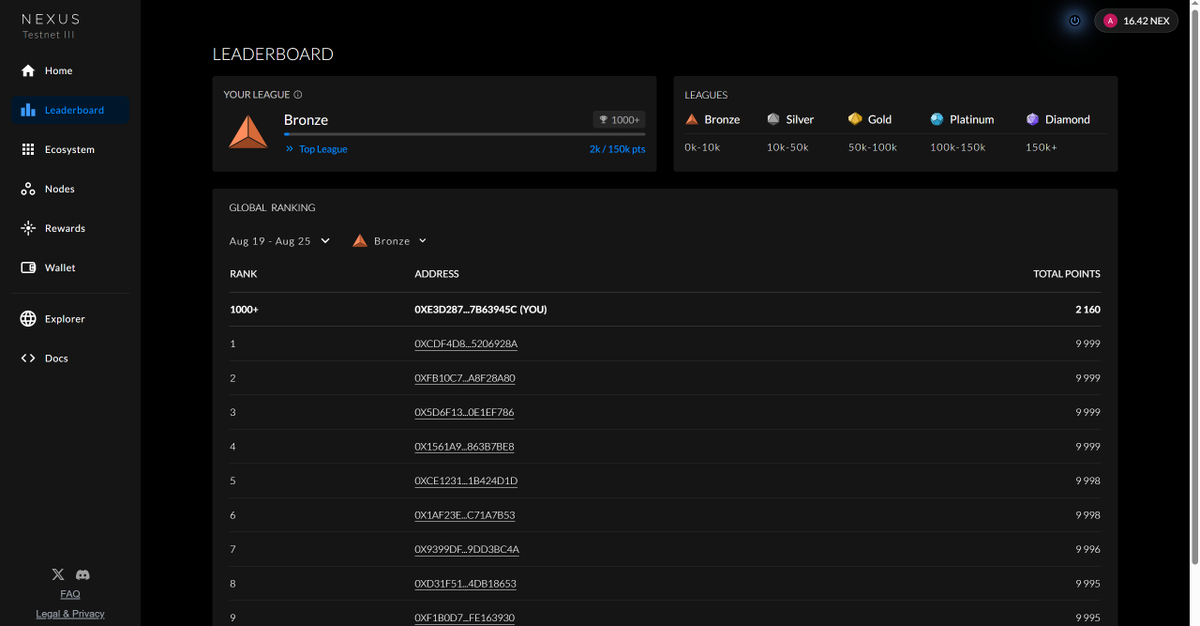Click the Bronze icon in Leagues panel
The width and height of the screenshot is (1200, 626).
pyautogui.click(x=692, y=119)
